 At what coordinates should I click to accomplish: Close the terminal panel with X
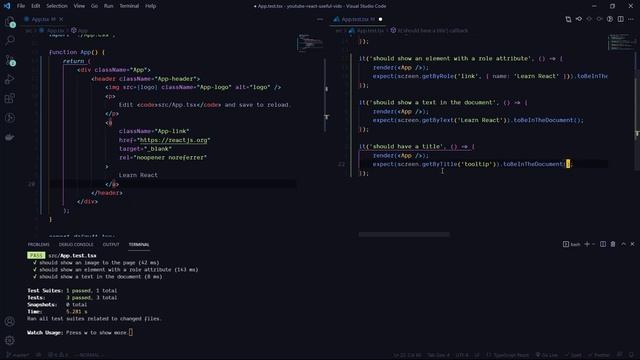pyautogui.click(x=633, y=244)
